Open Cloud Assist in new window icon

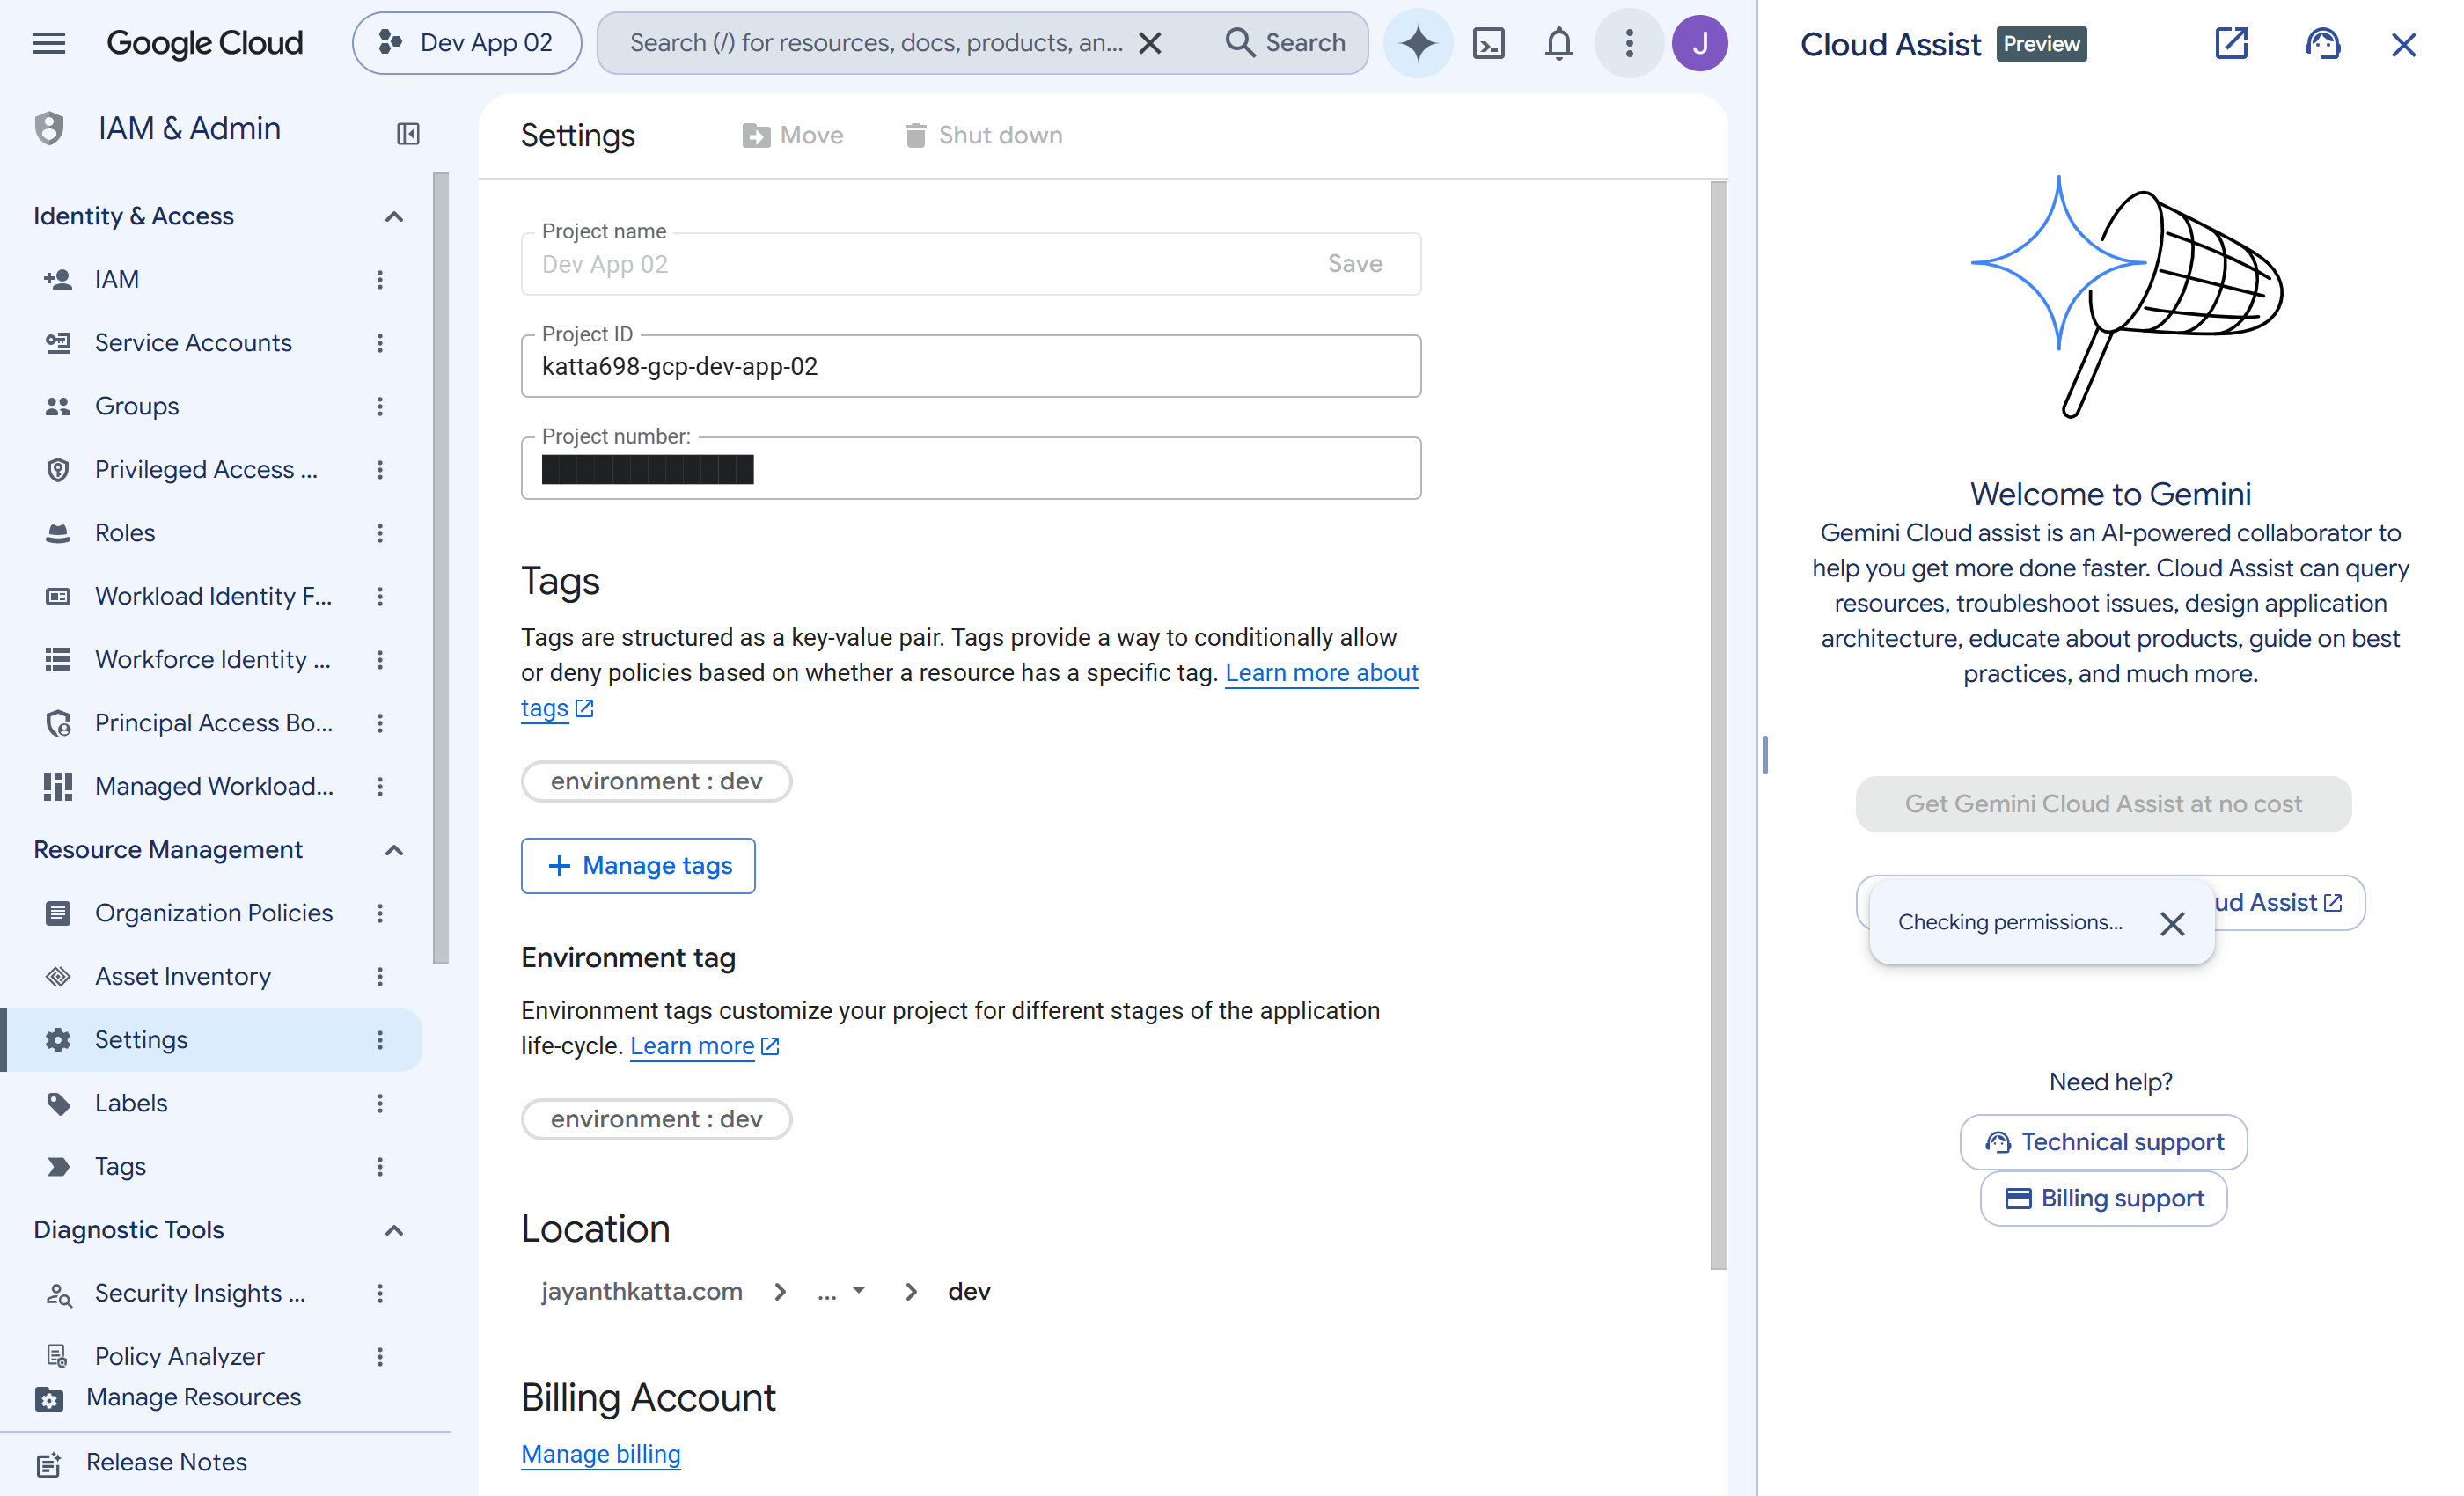click(x=2231, y=43)
